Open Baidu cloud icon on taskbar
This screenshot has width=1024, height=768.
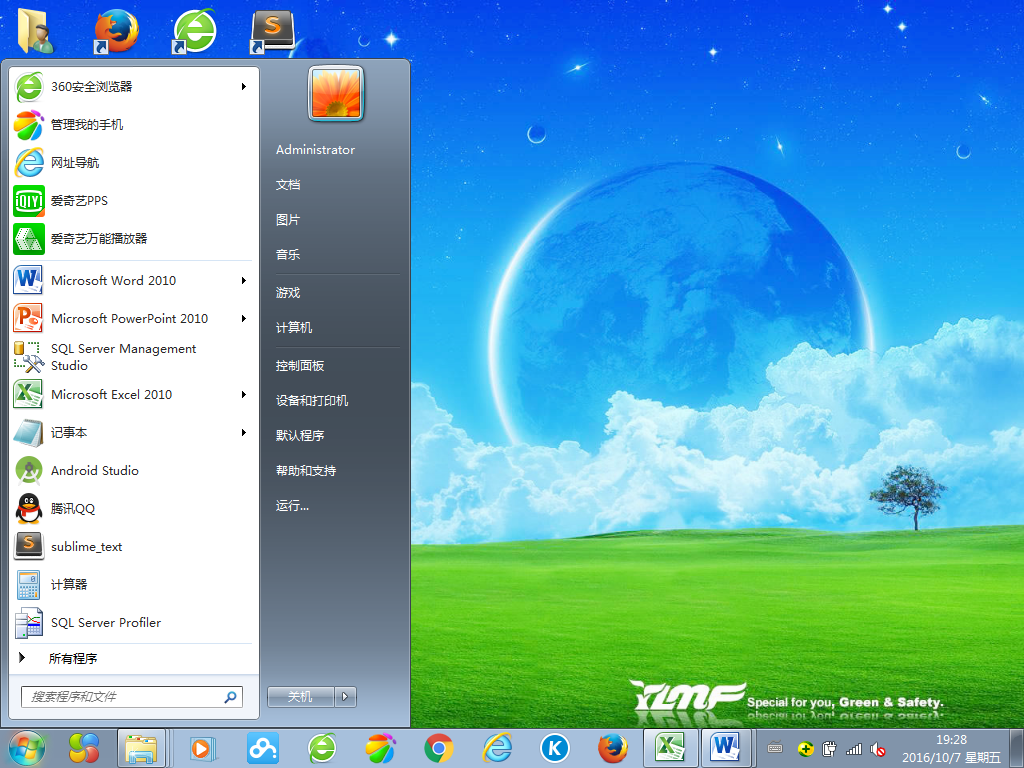(263, 748)
